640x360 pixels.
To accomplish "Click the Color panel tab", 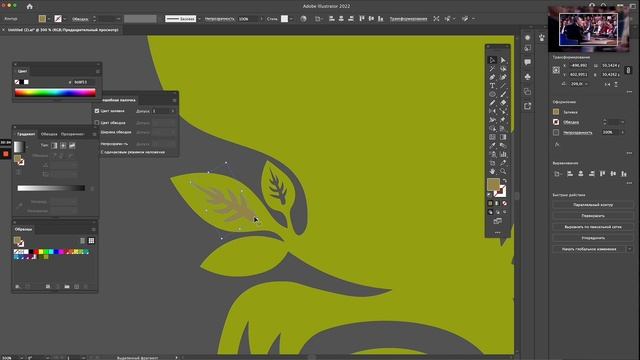I will tap(22, 71).
